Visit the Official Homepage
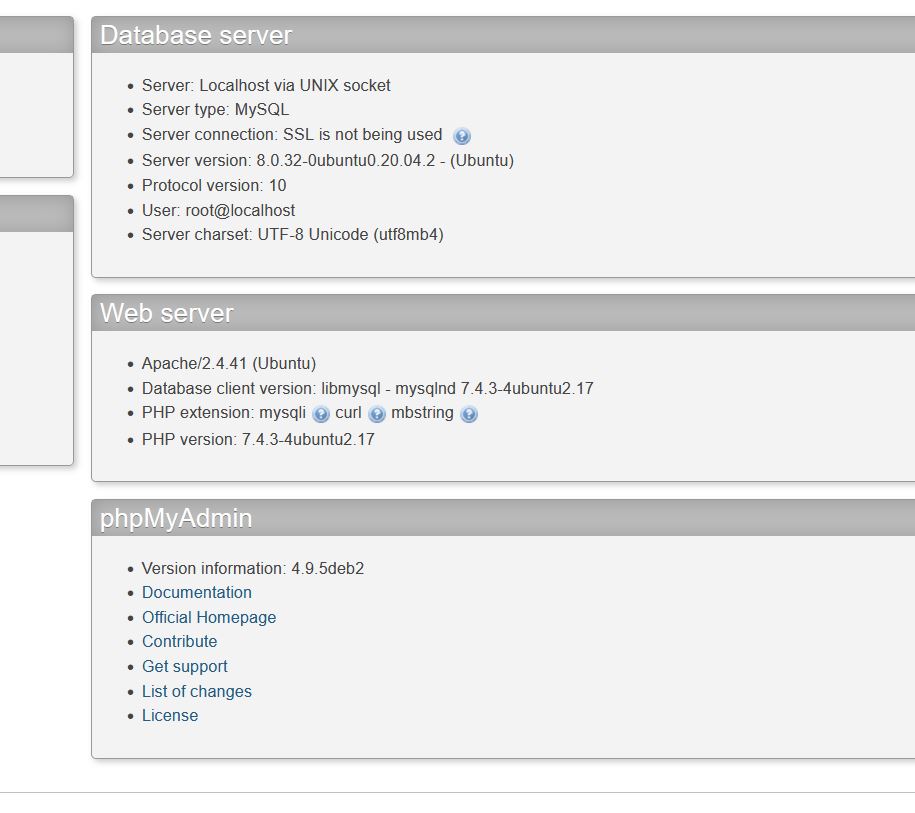Viewport: 915px width, 813px height. [x=209, y=617]
